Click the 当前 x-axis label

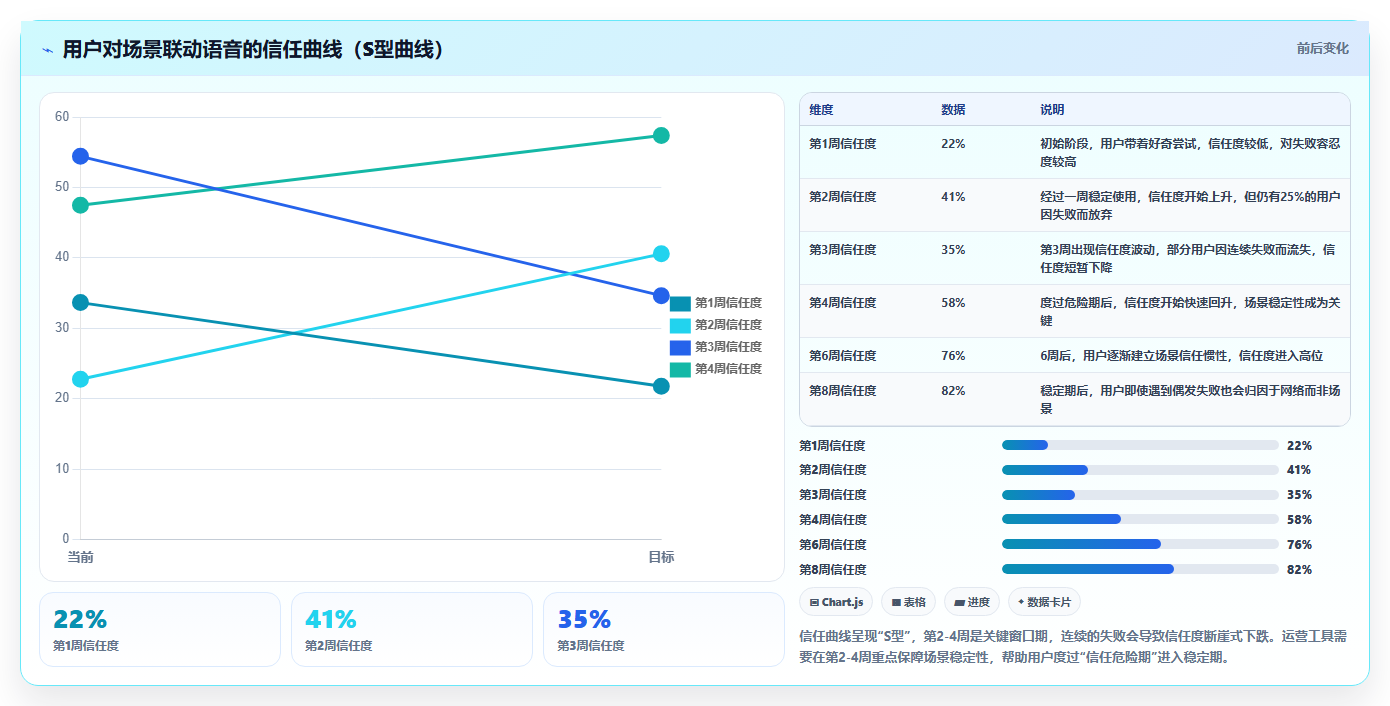(80, 557)
